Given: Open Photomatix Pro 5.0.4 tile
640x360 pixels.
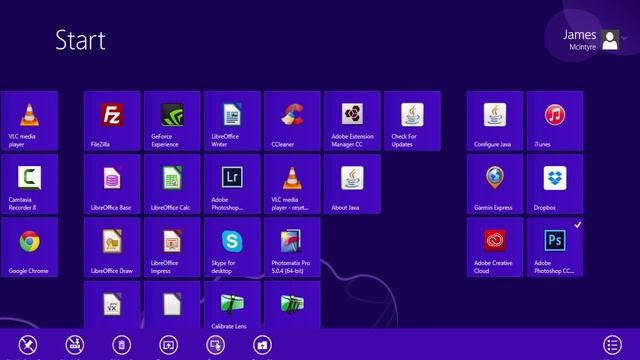Looking at the screenshot, I should point(292,247).
